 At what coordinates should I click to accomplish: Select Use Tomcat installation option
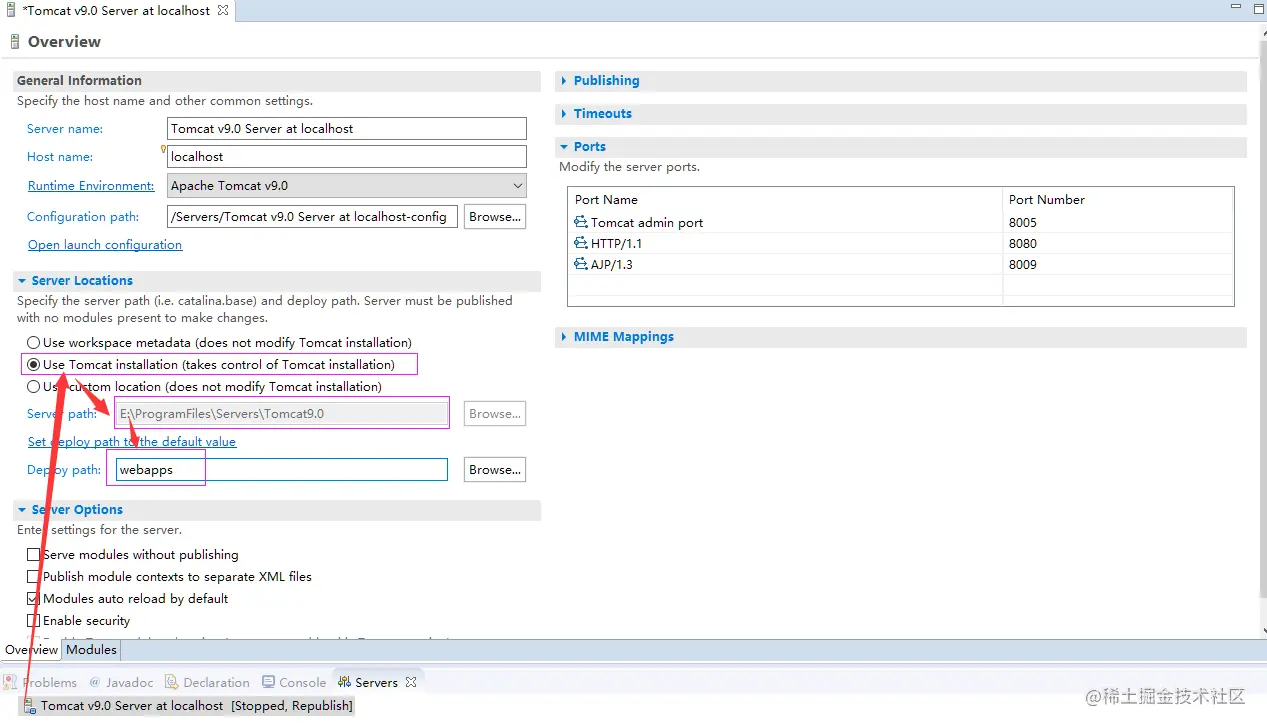click(x=34, y=364)
